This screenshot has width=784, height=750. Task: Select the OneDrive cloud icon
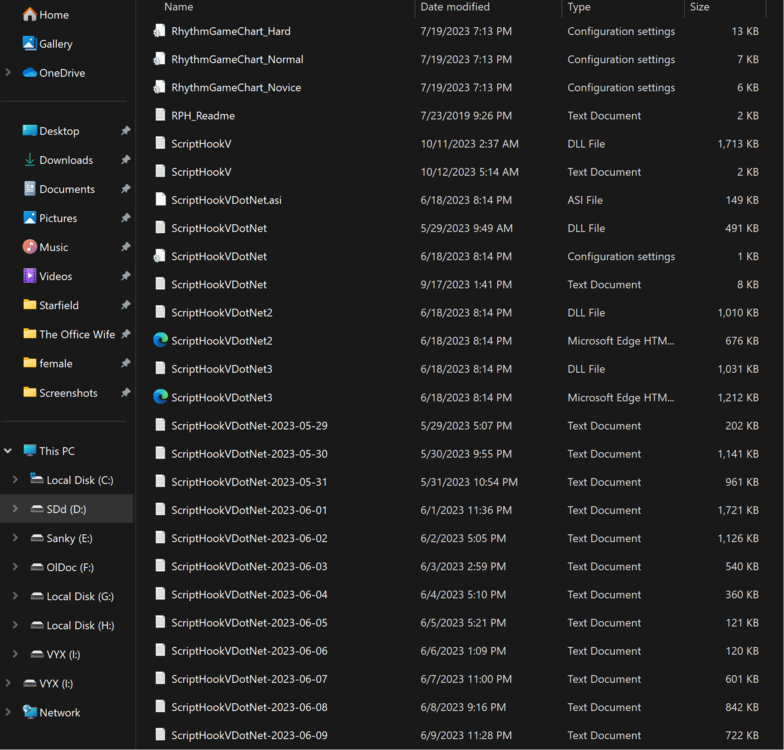tap(30, 72)
